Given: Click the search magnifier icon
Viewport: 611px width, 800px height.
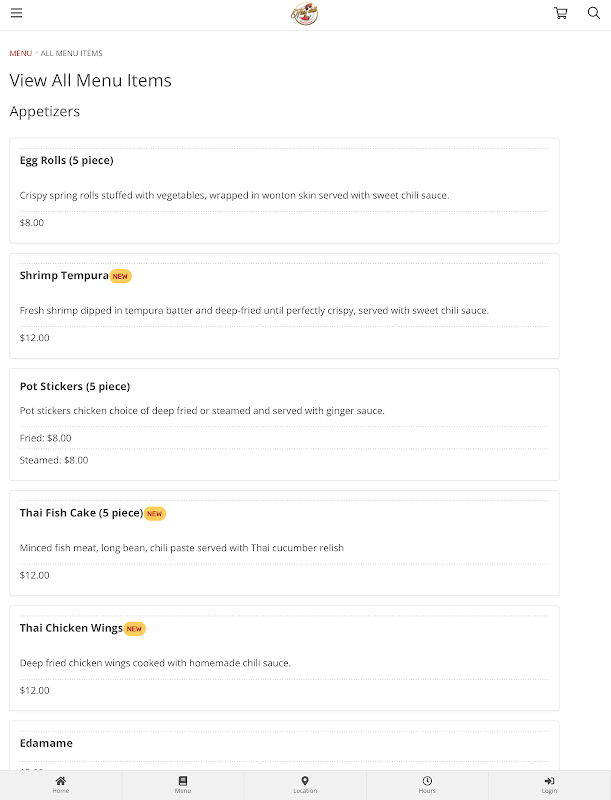Looking at the screenshot, I should point(593,14).
